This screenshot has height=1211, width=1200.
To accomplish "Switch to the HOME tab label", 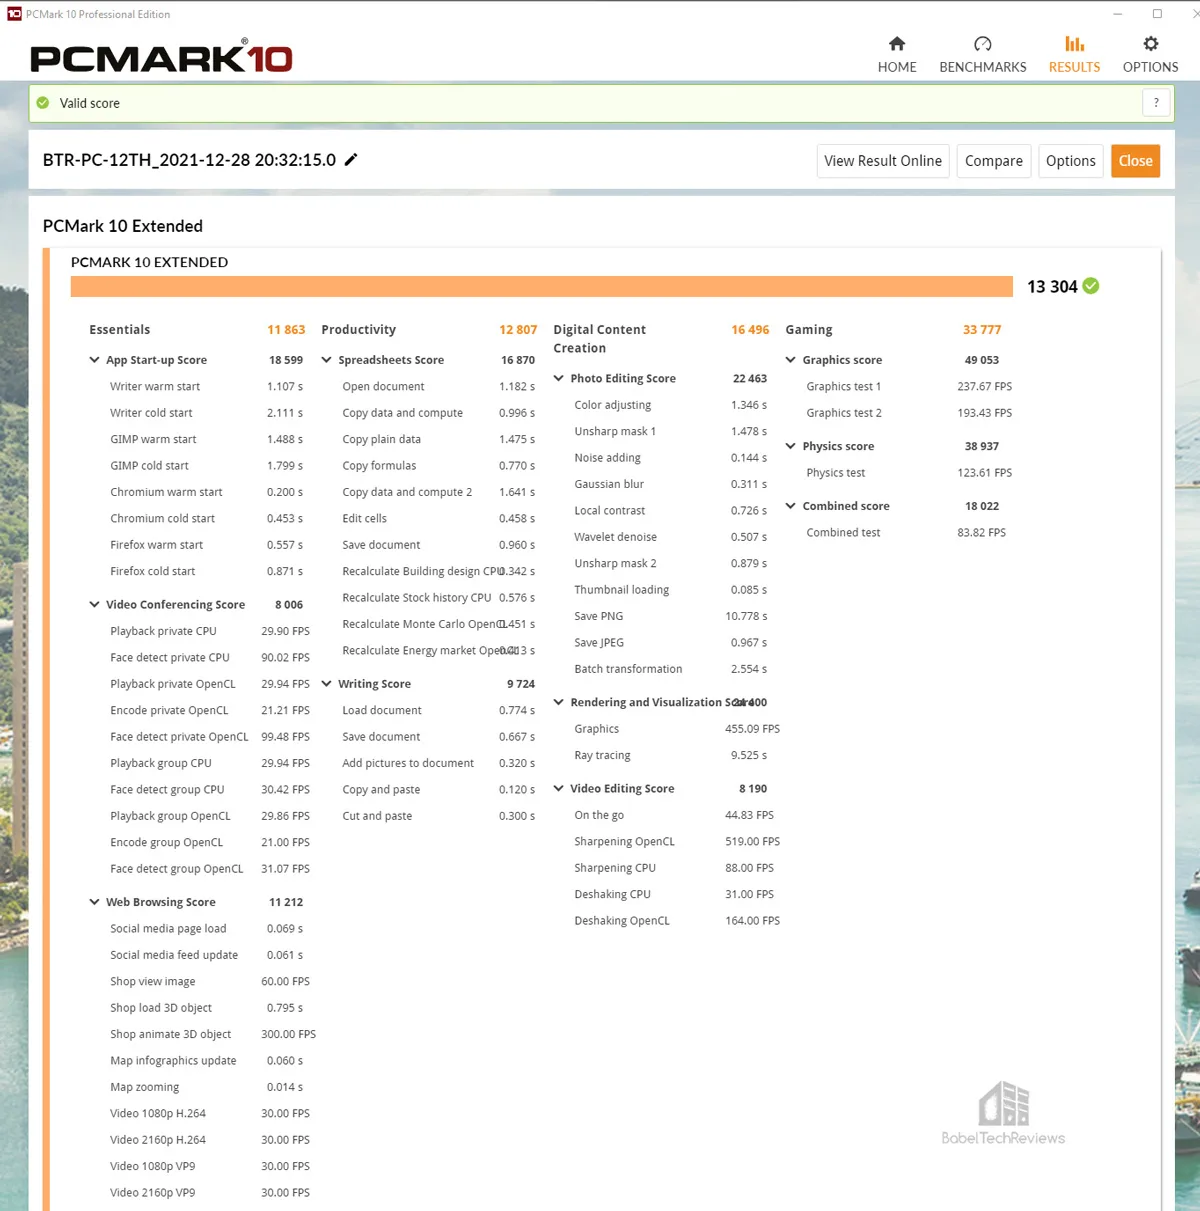I will coord(897,67).
